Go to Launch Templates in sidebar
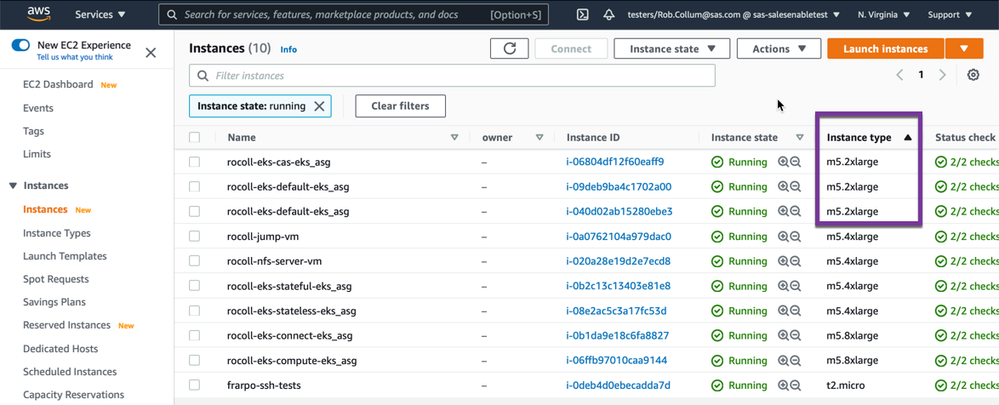The image size is (999, 405). (64, 256)
